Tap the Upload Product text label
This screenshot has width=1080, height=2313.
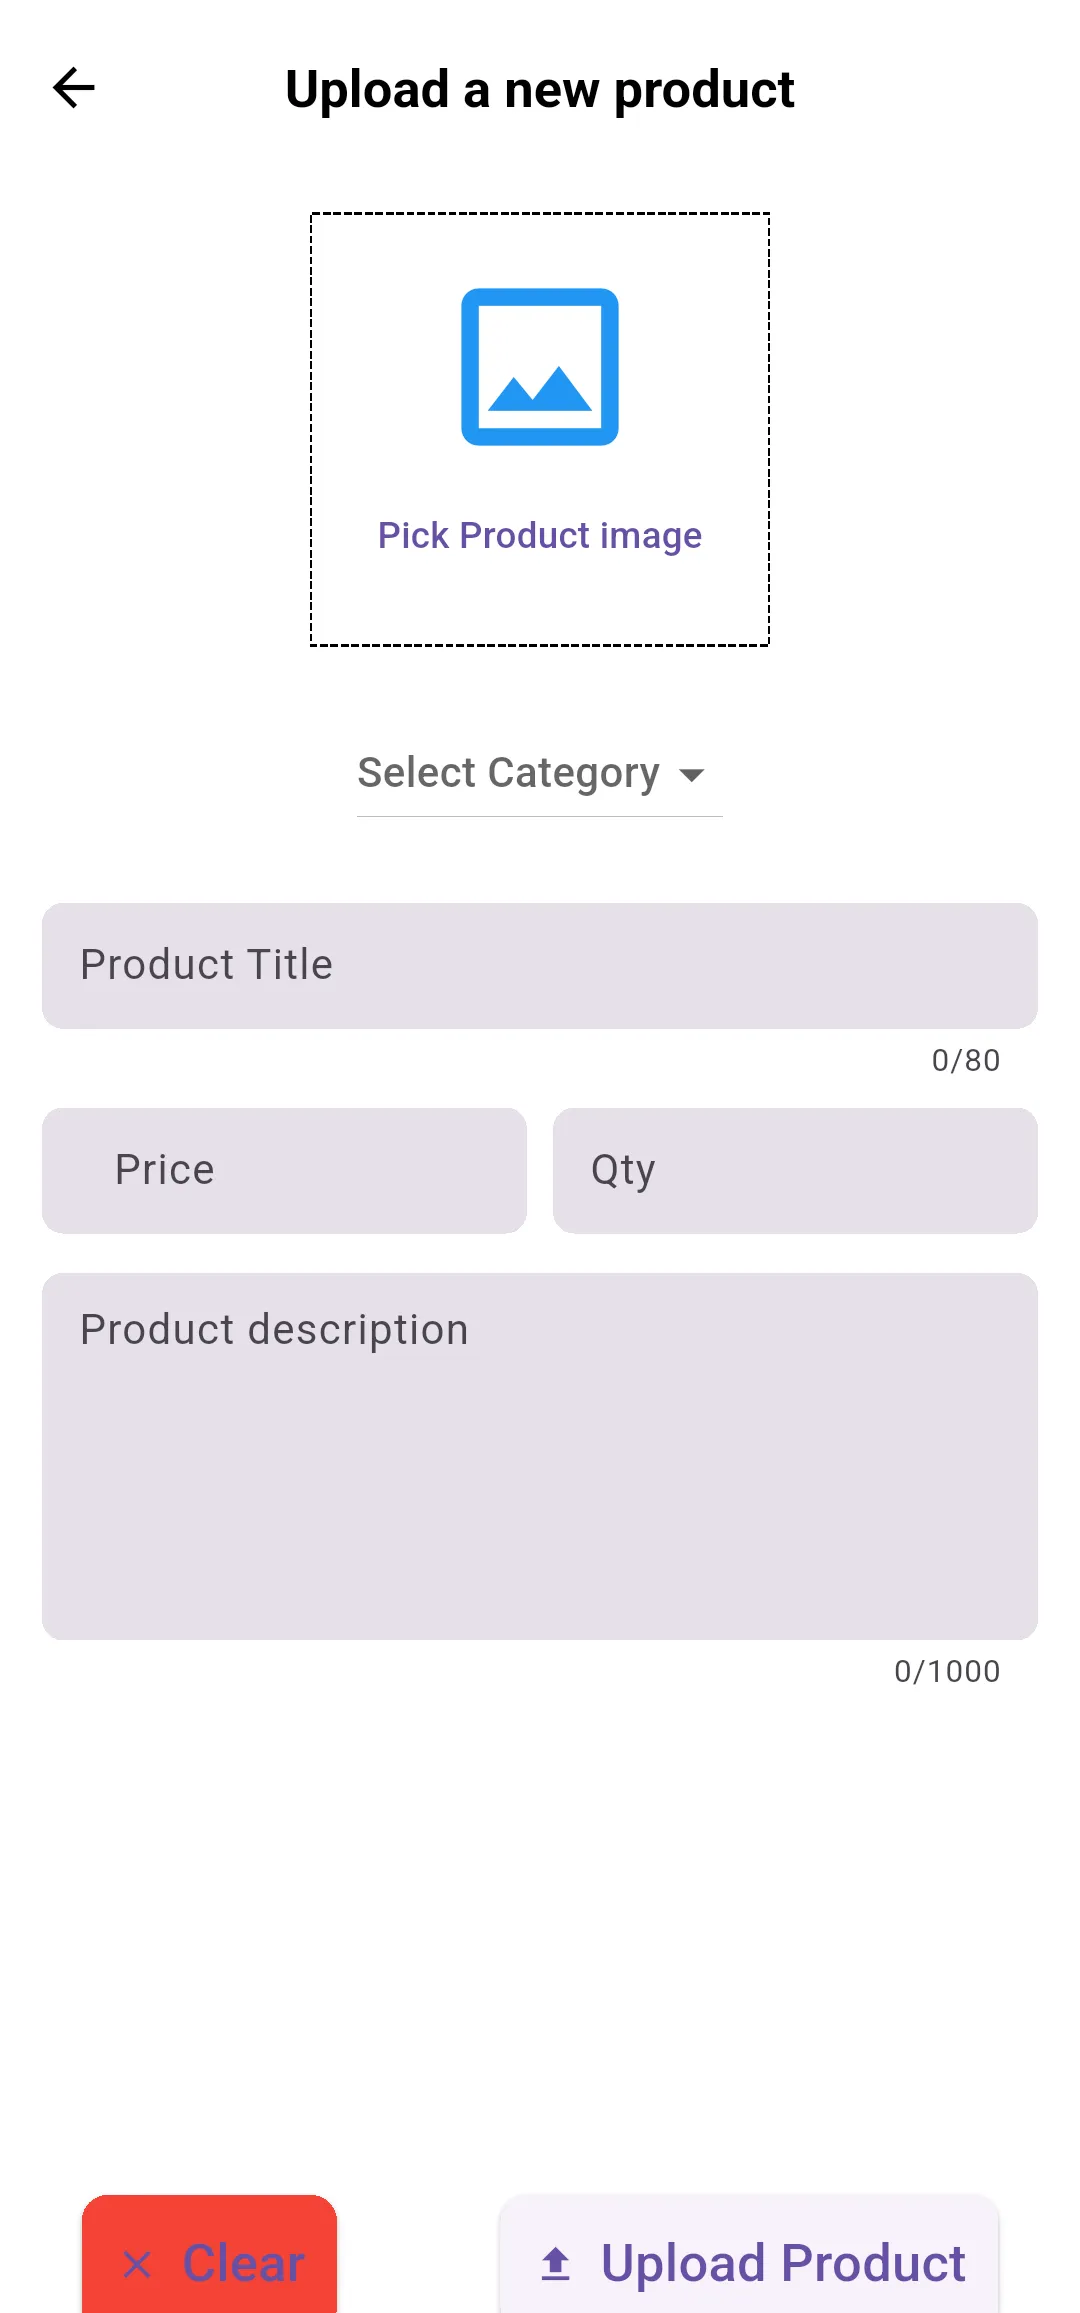[783, 2264]
